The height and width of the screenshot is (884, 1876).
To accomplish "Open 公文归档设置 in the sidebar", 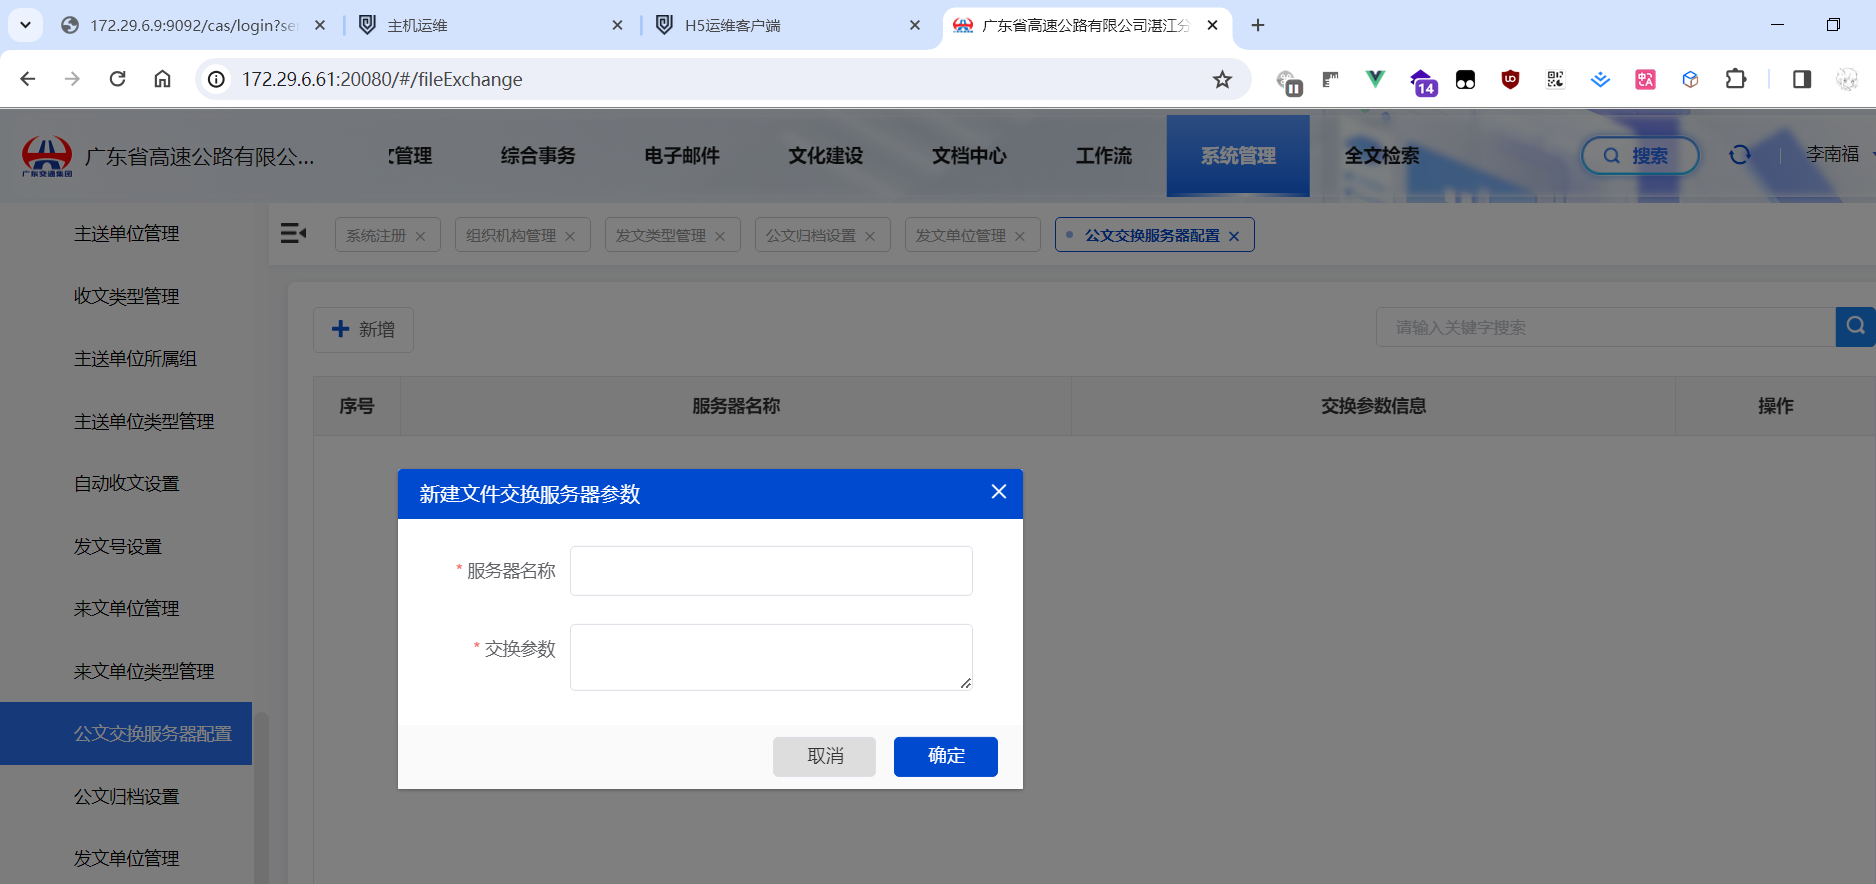I will 126,797.
